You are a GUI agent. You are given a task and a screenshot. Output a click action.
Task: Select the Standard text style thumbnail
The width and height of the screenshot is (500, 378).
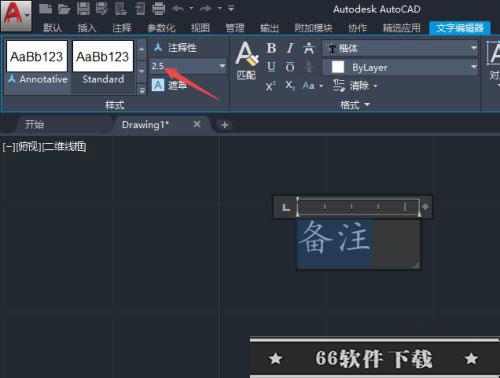[103, 63]
